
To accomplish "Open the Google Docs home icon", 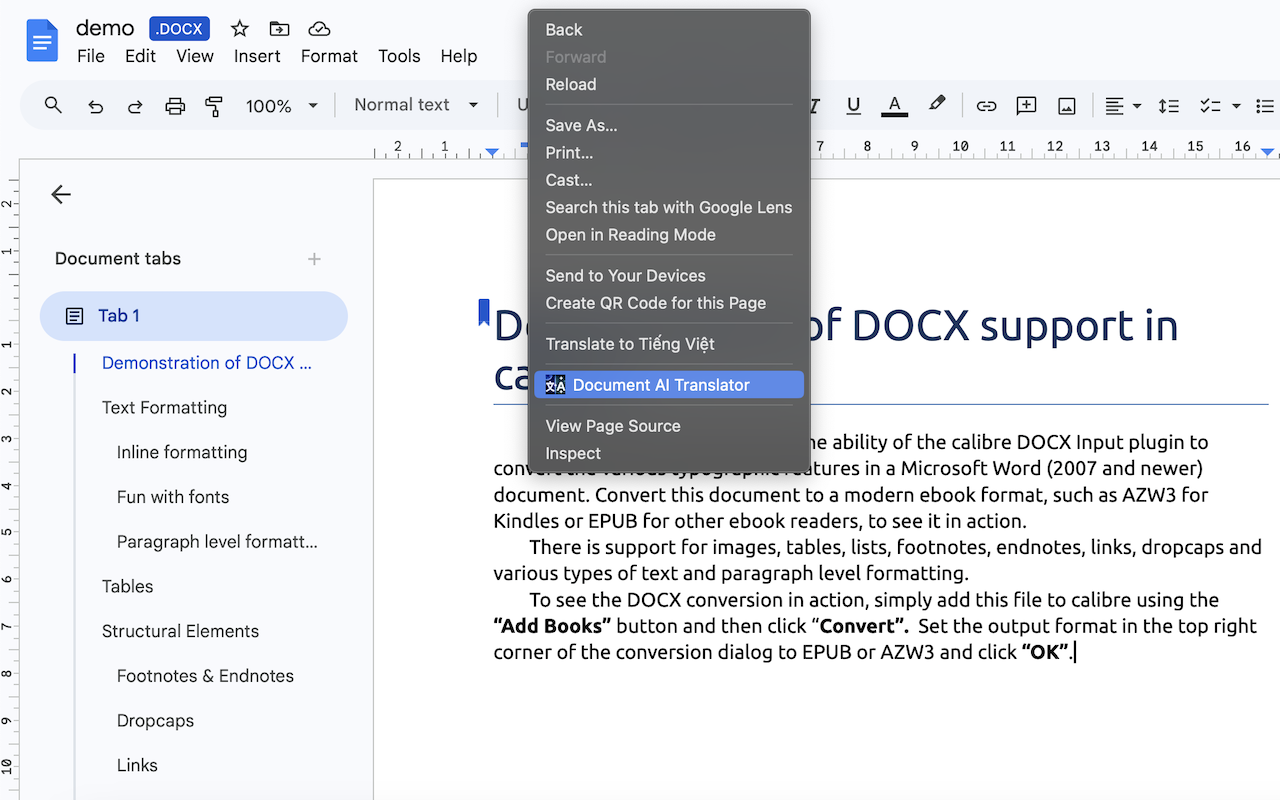I will [42, 42].
